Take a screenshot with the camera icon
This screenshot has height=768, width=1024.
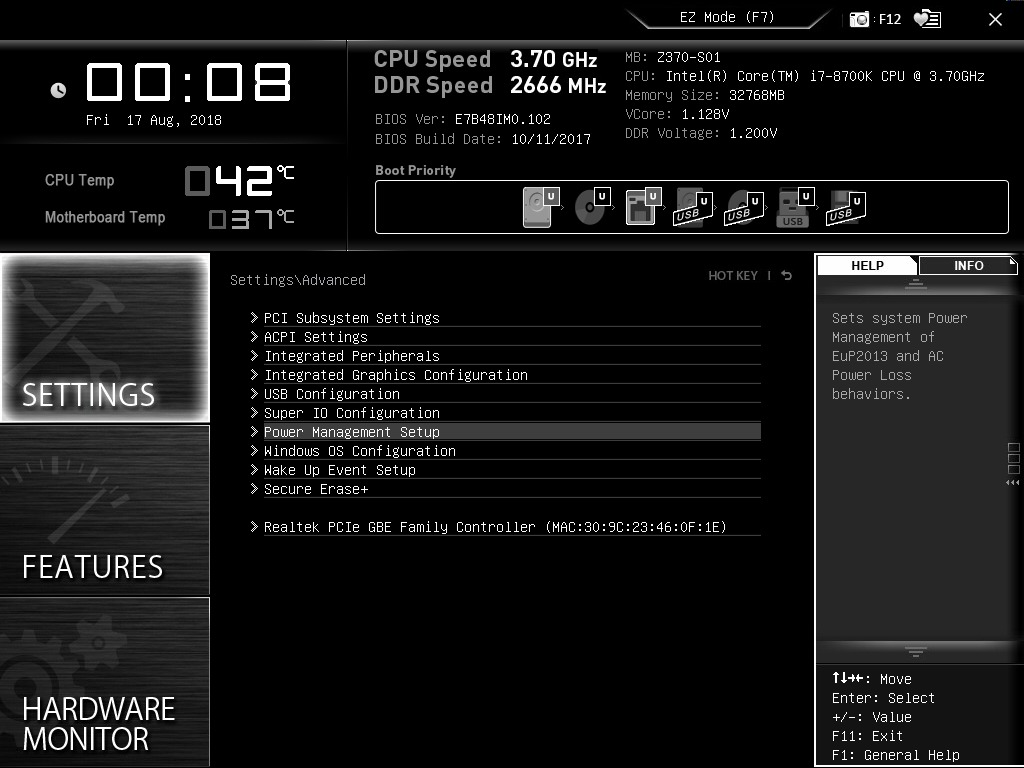857,17
